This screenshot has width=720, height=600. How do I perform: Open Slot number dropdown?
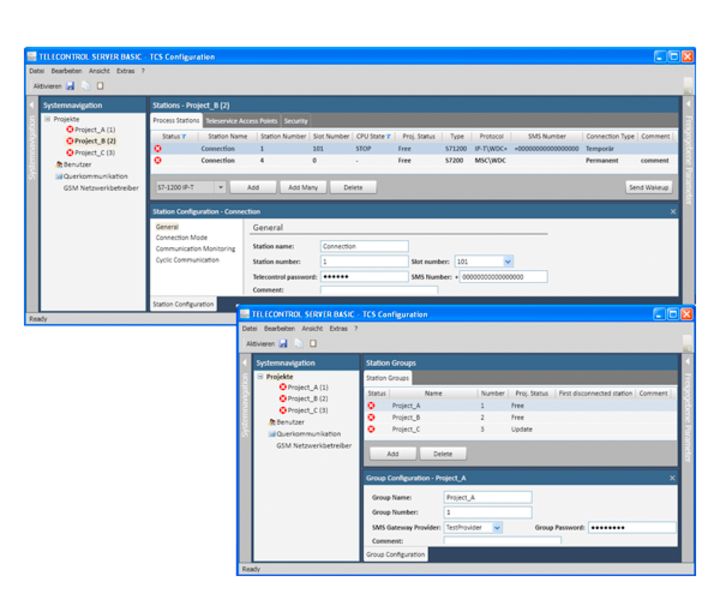coord(507,262)
